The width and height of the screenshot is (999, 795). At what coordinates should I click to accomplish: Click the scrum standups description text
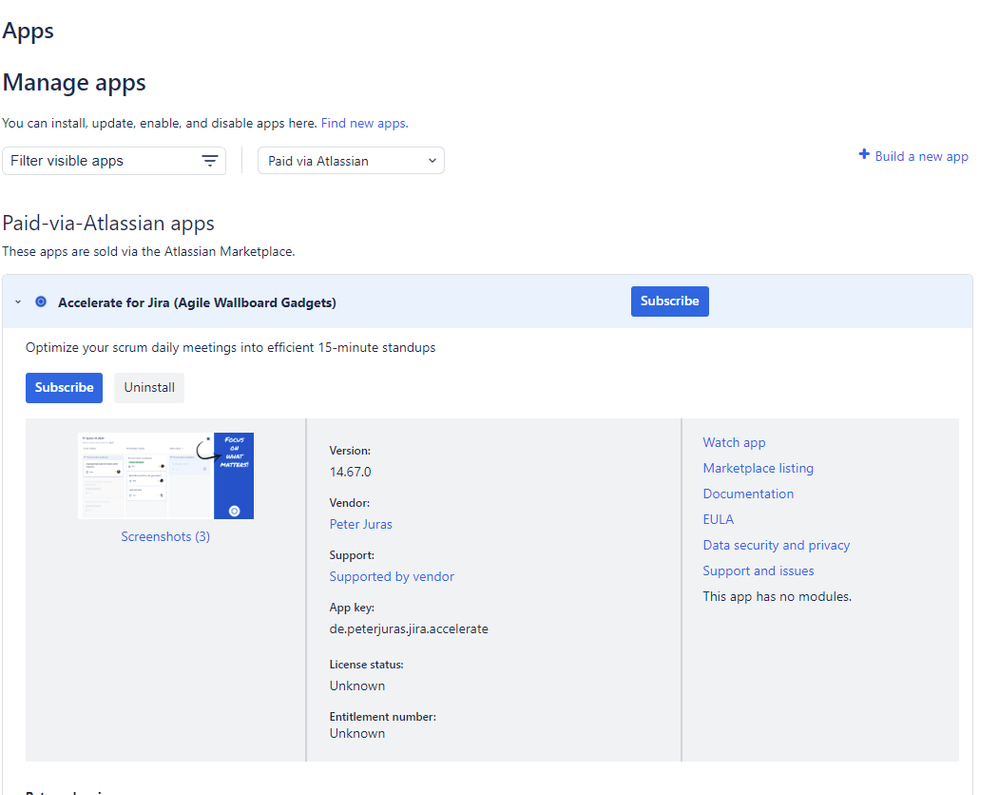pyautogui.click(x=231, y=348)
